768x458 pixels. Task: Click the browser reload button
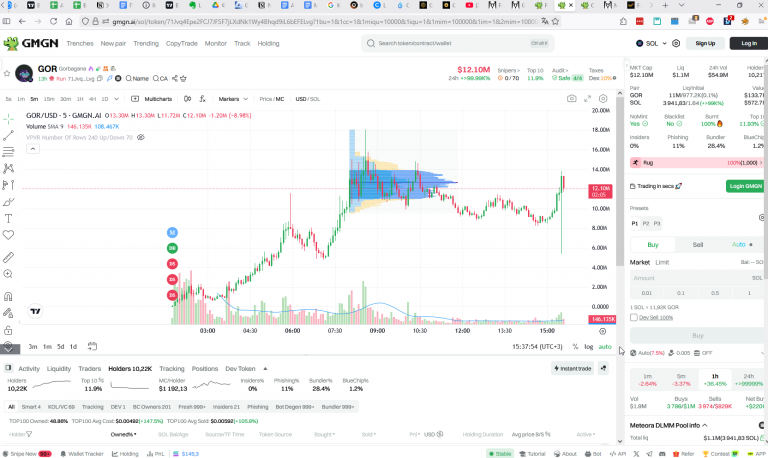pyautogui.click(x=53, y=22)
